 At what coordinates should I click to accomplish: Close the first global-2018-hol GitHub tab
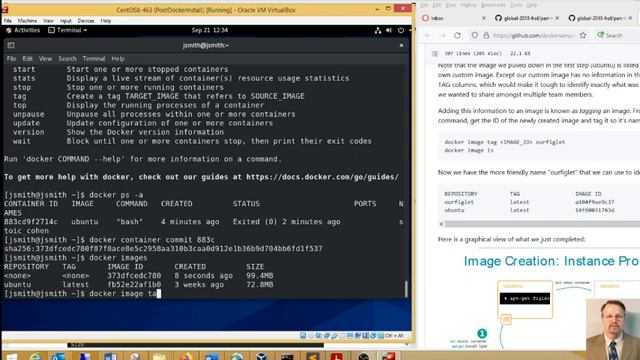(557, 18)
